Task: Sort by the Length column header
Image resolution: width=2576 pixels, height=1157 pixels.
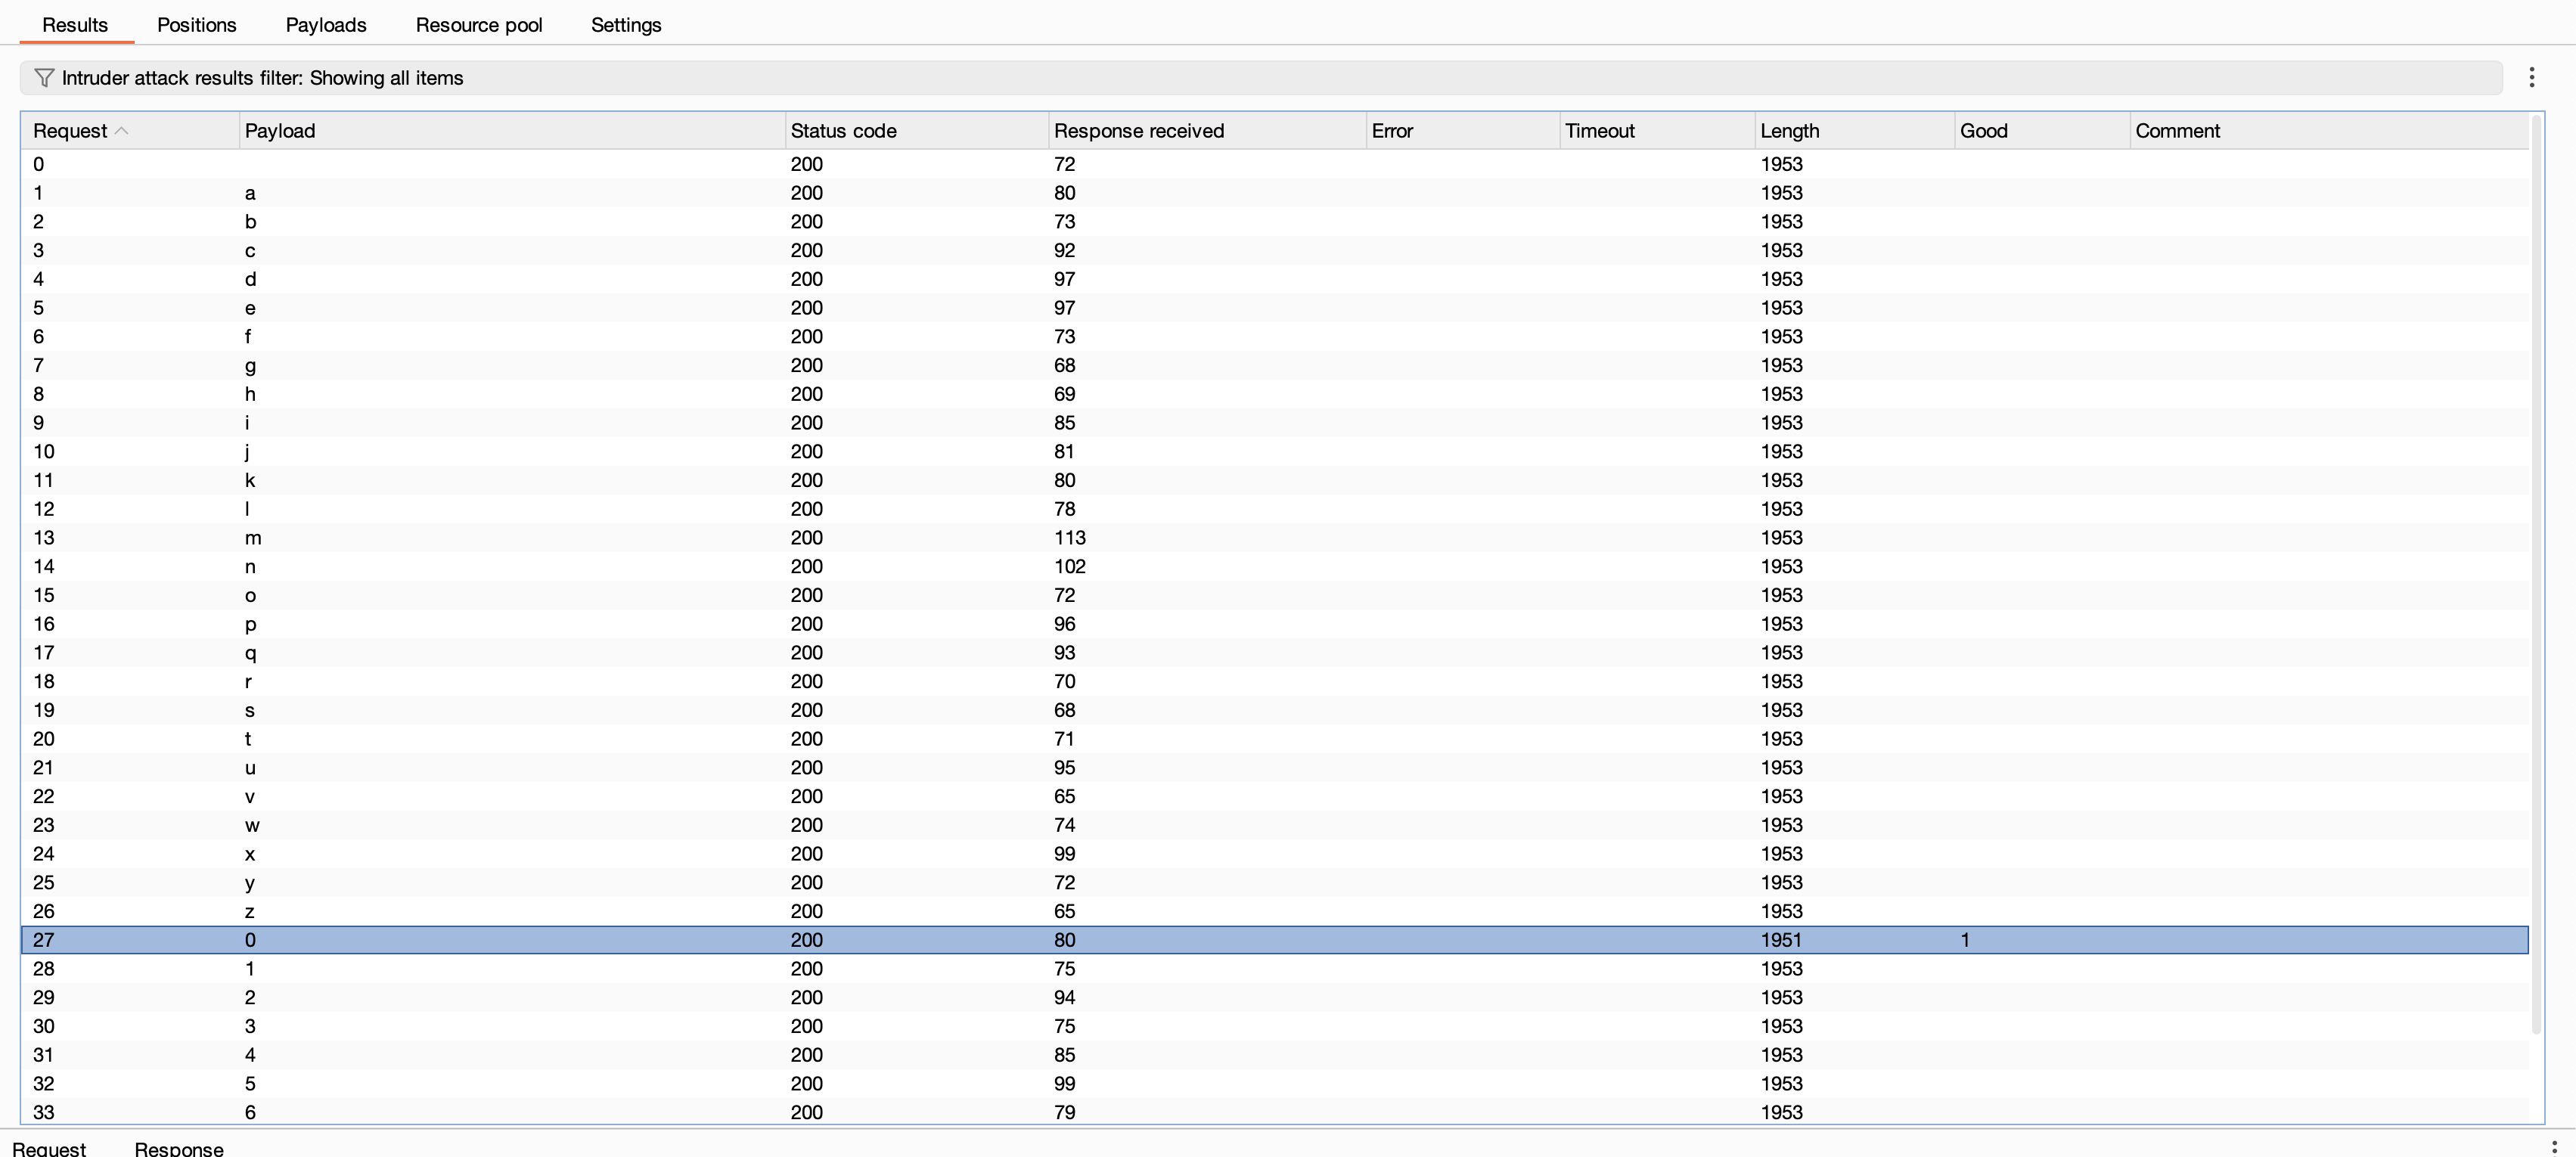Action: coord(1855,131)
